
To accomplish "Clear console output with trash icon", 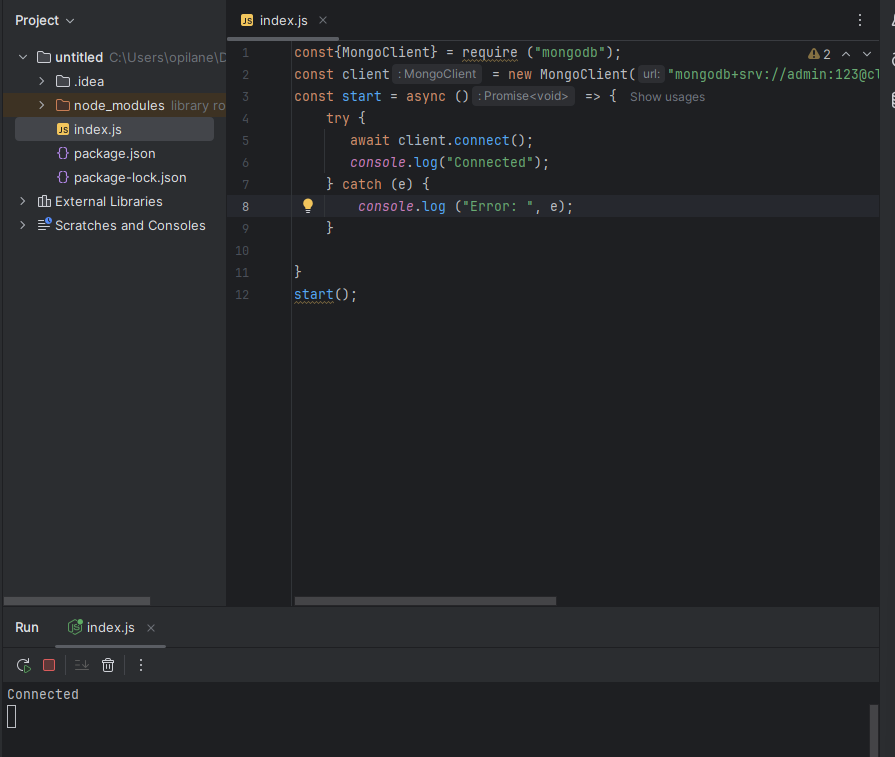I will pos(108,665).
